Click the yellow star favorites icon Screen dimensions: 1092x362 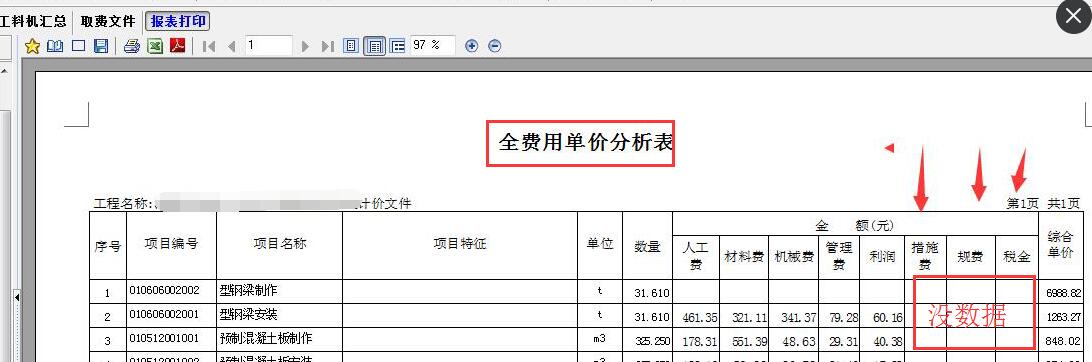[32, 46]
